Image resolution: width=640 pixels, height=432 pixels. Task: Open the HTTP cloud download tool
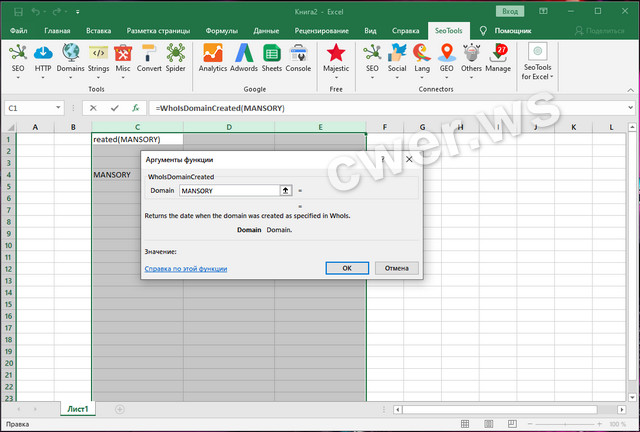[43, 60]
